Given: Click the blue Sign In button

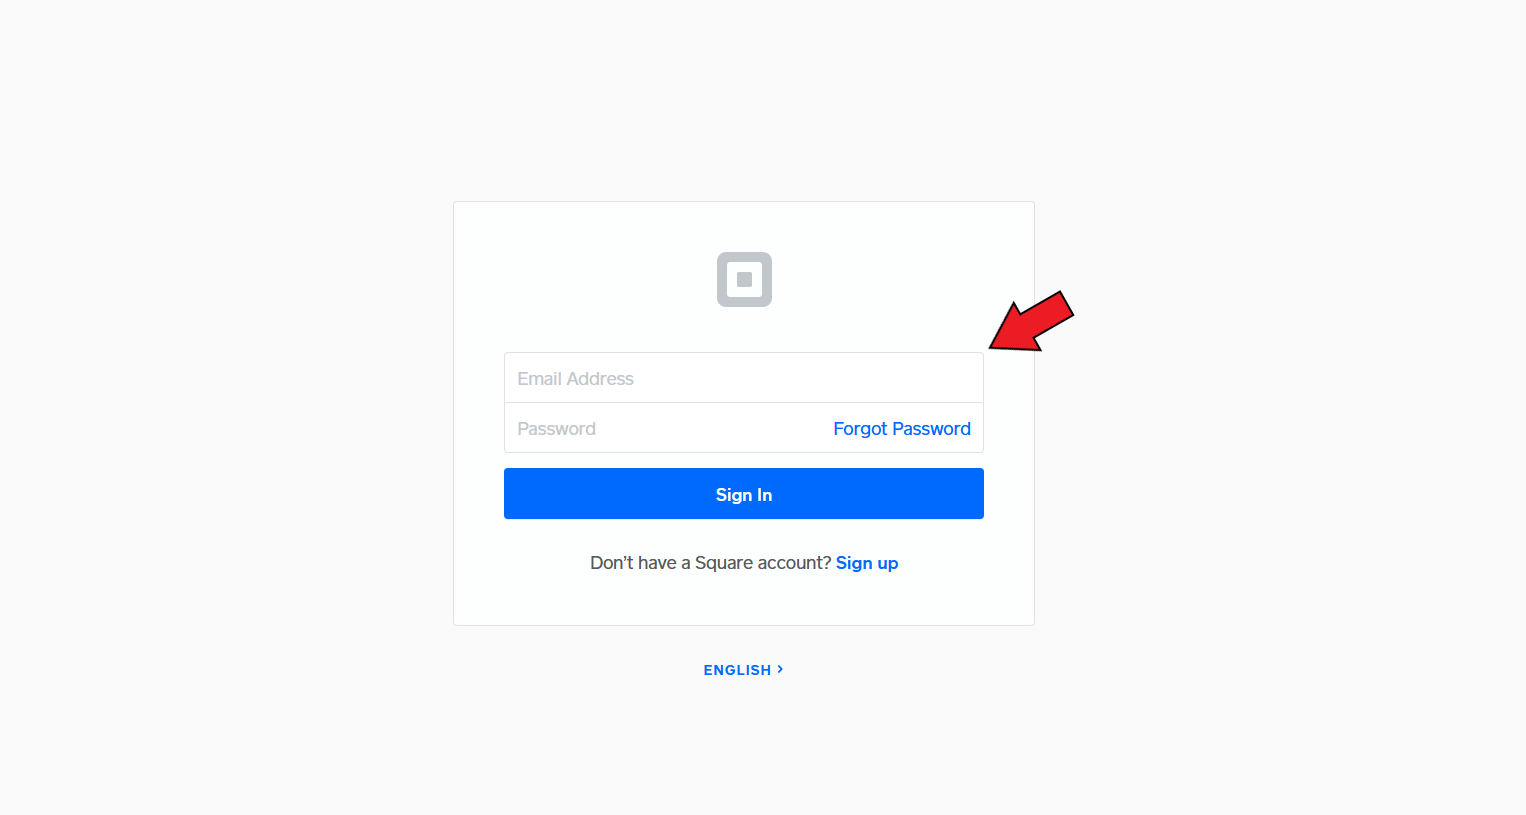Looking at the screenshot, I should tap(744, 494).
